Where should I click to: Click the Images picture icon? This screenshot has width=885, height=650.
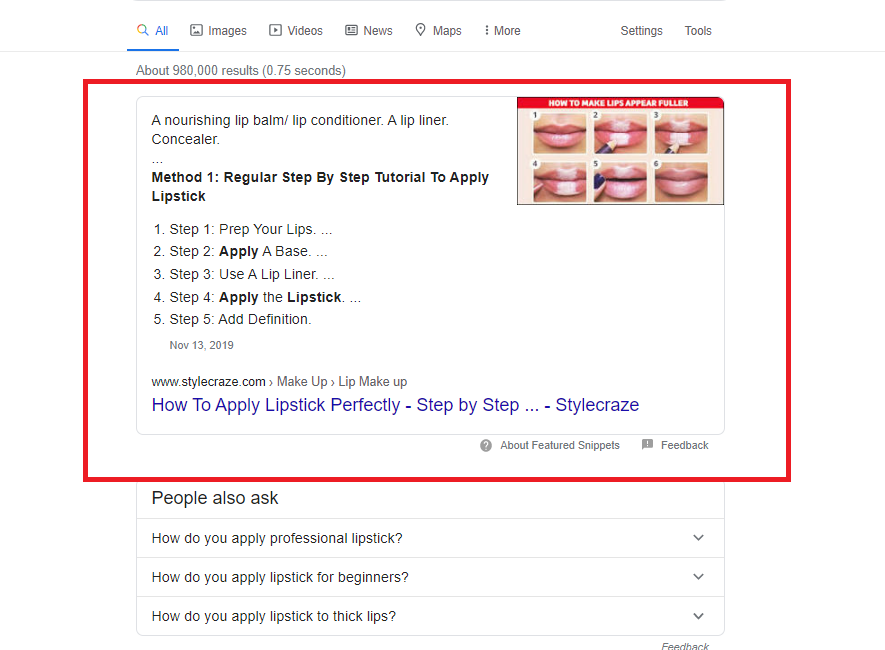tap(196, 30)
